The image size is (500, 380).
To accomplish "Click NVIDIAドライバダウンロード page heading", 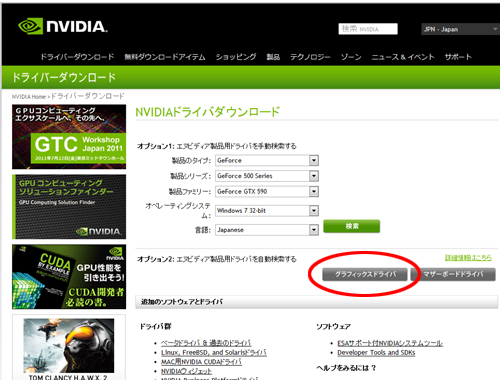I will pos(208,112).
